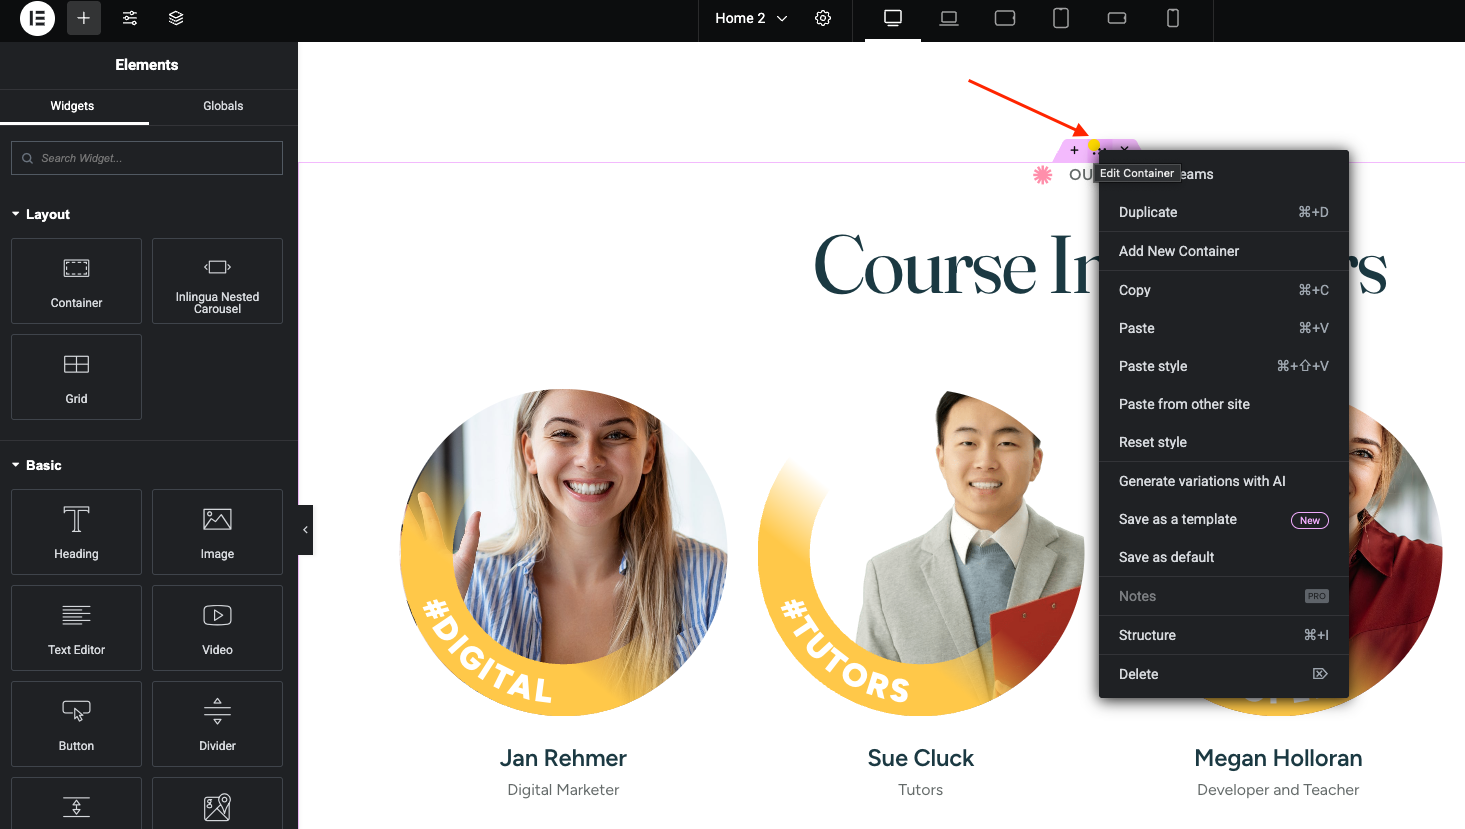Switch to the Globals tab

[x=223, y=106]
